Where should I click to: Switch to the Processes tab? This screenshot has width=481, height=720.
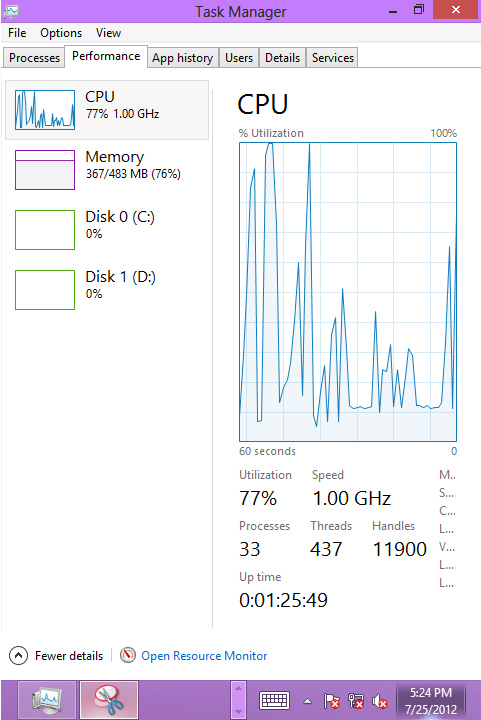(34, 58)
